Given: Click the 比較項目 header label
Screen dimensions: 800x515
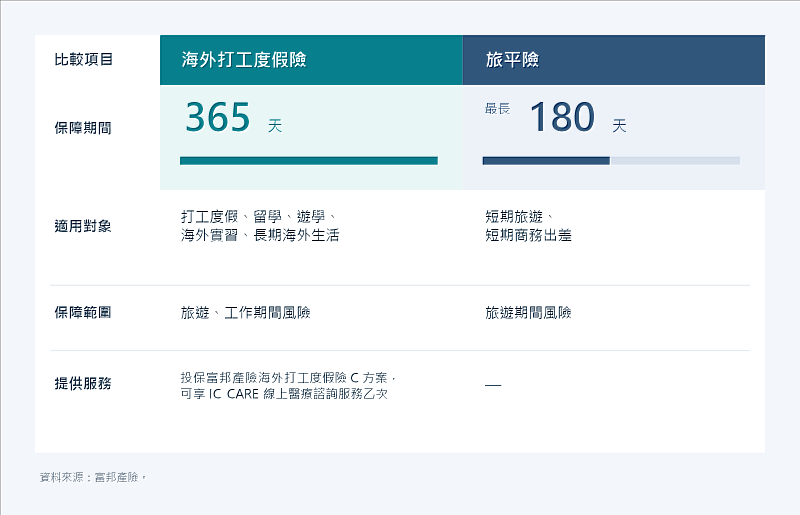Looking at the screenshot, I should coord(83,59).
